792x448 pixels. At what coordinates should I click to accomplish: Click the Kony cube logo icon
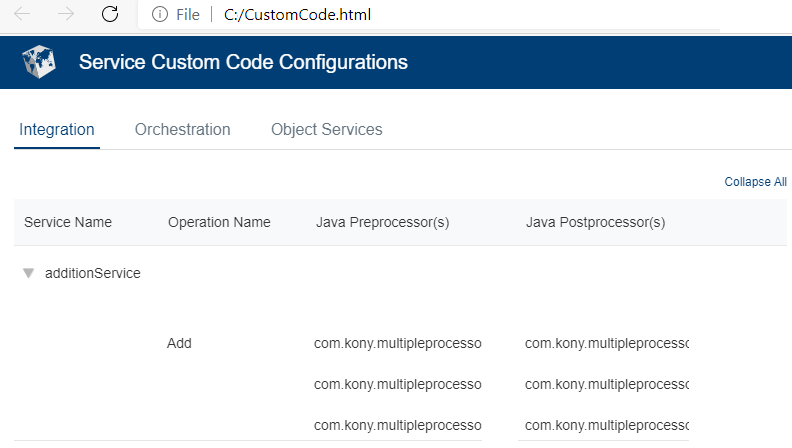40,62
